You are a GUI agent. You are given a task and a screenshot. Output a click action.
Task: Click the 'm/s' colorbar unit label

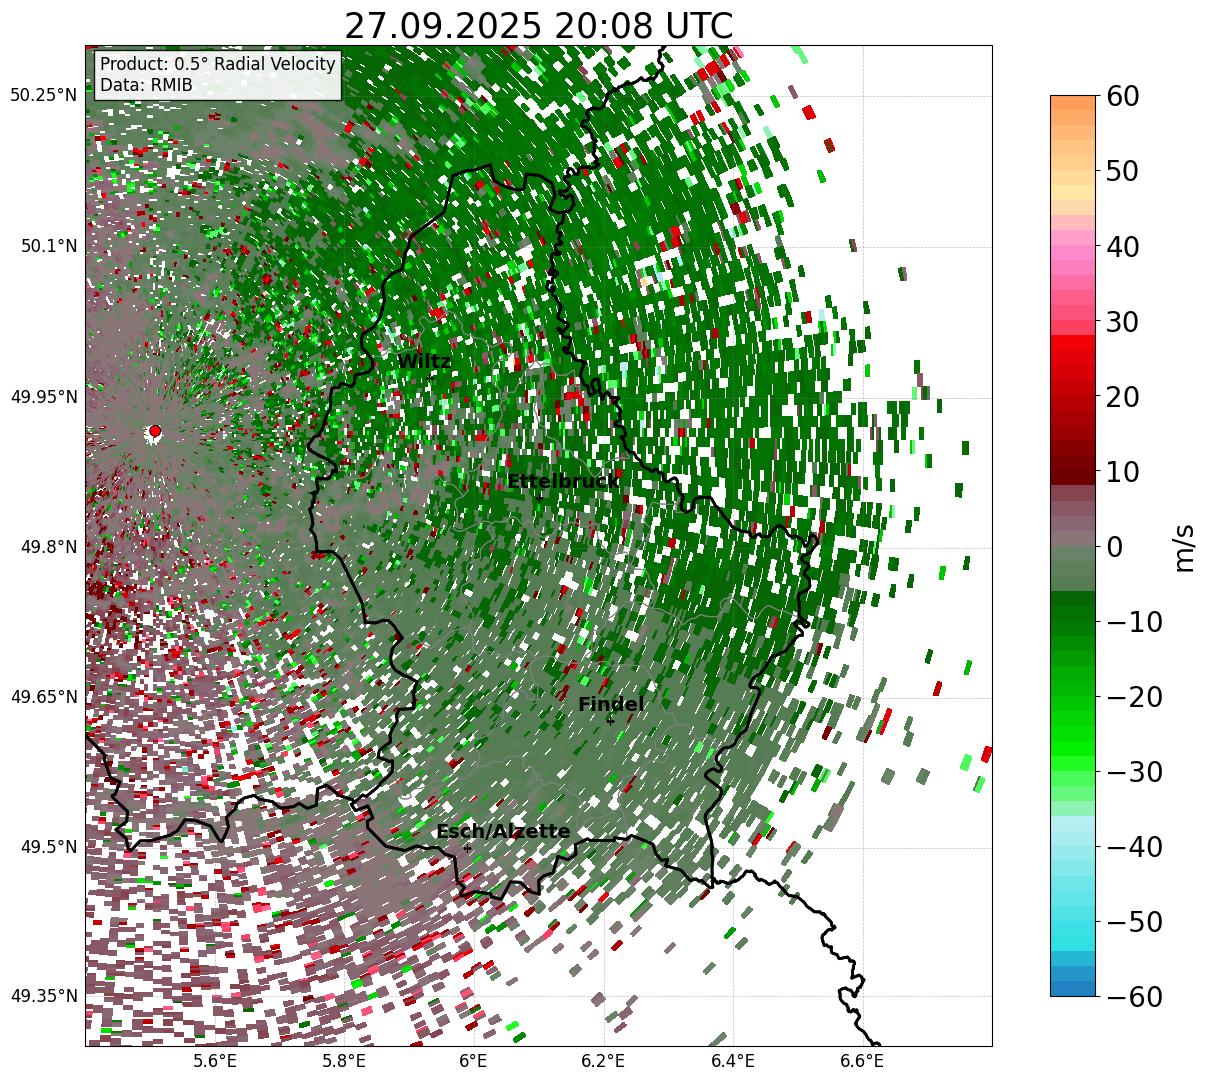1185,546
